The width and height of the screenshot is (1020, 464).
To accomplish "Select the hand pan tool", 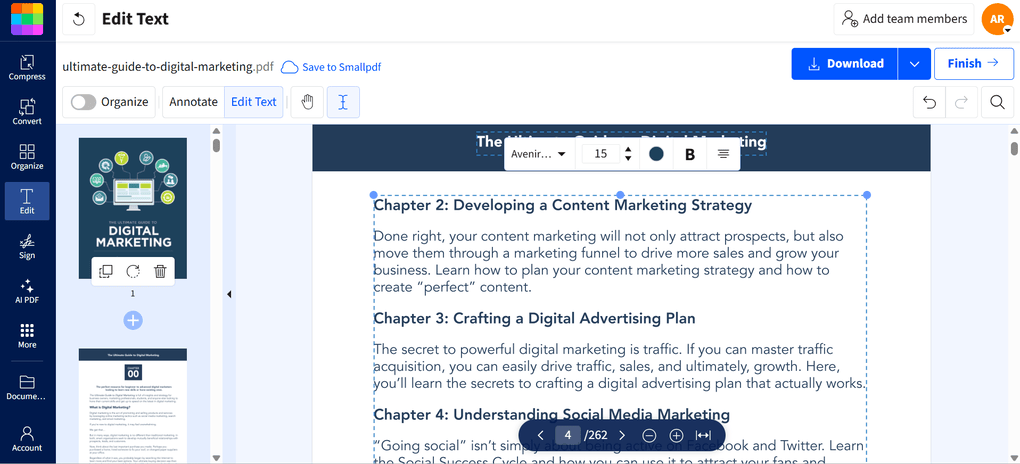I will coord(308,102).
